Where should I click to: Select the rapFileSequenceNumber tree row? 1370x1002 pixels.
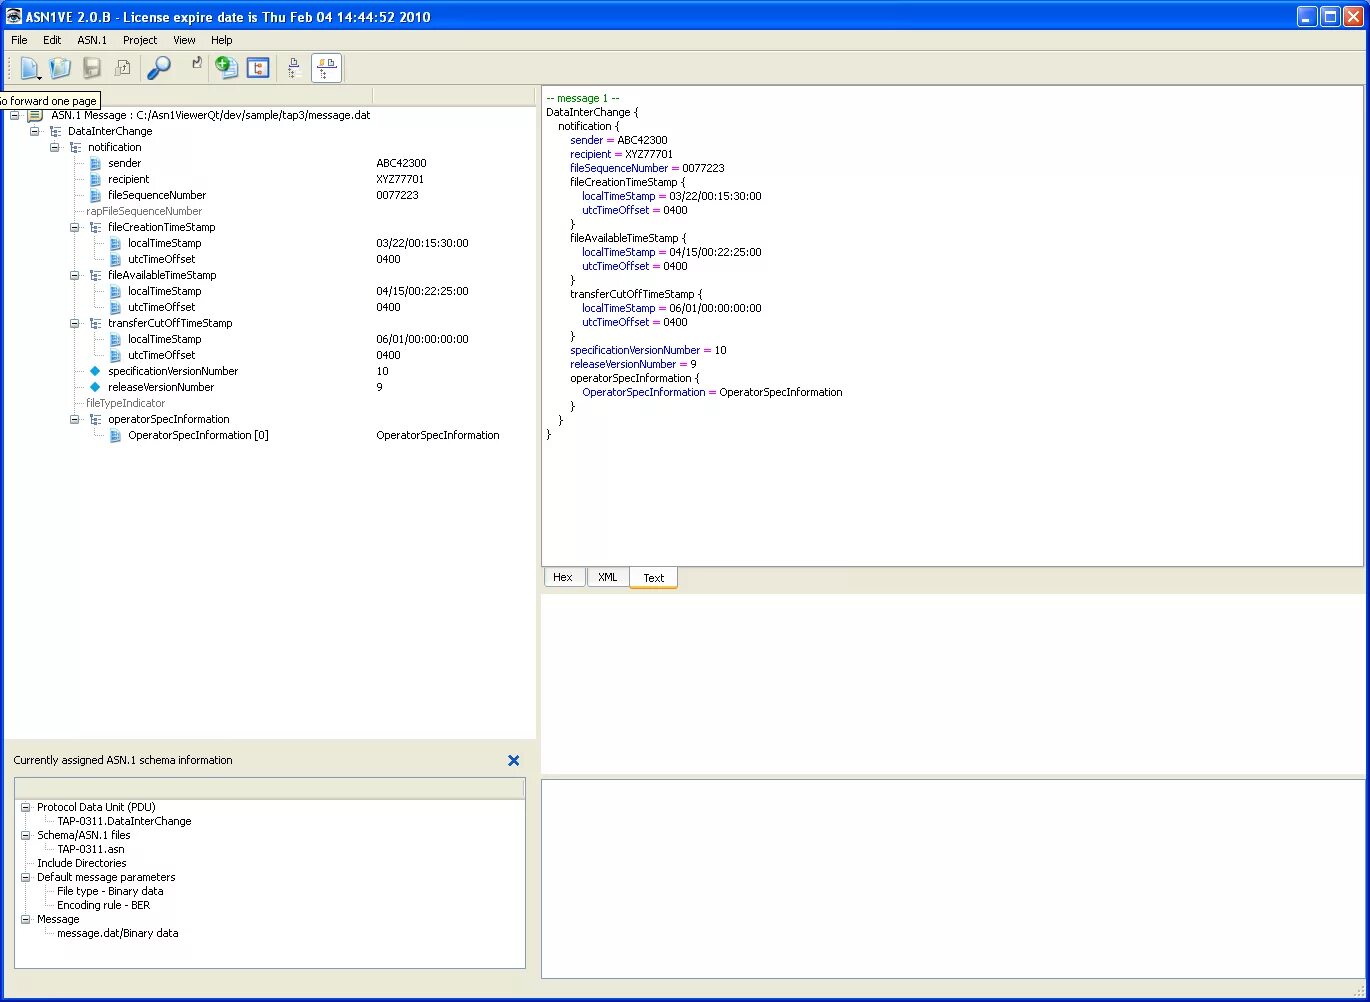tap(144, 211)
